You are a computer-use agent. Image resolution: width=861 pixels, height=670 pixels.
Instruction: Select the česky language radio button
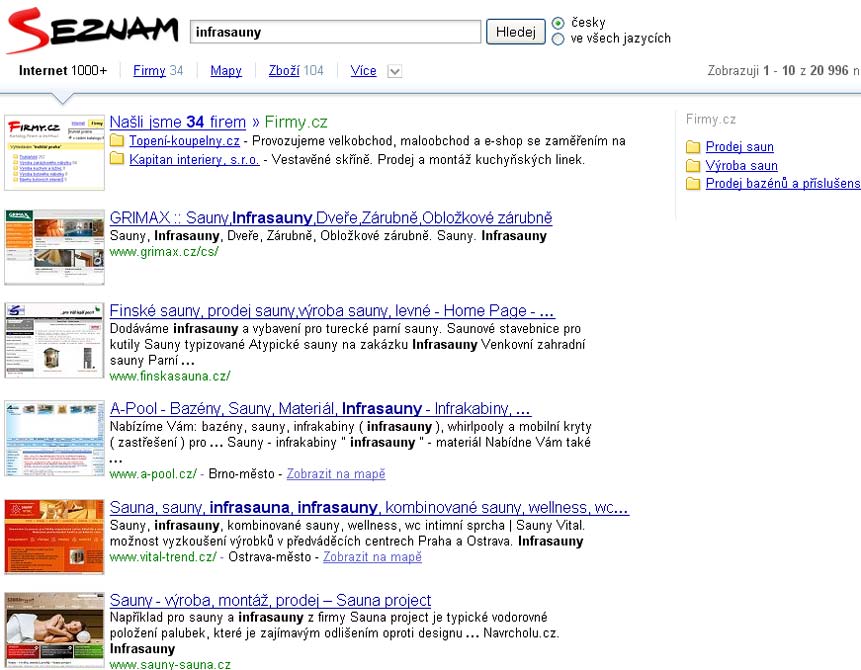[558, 23]
